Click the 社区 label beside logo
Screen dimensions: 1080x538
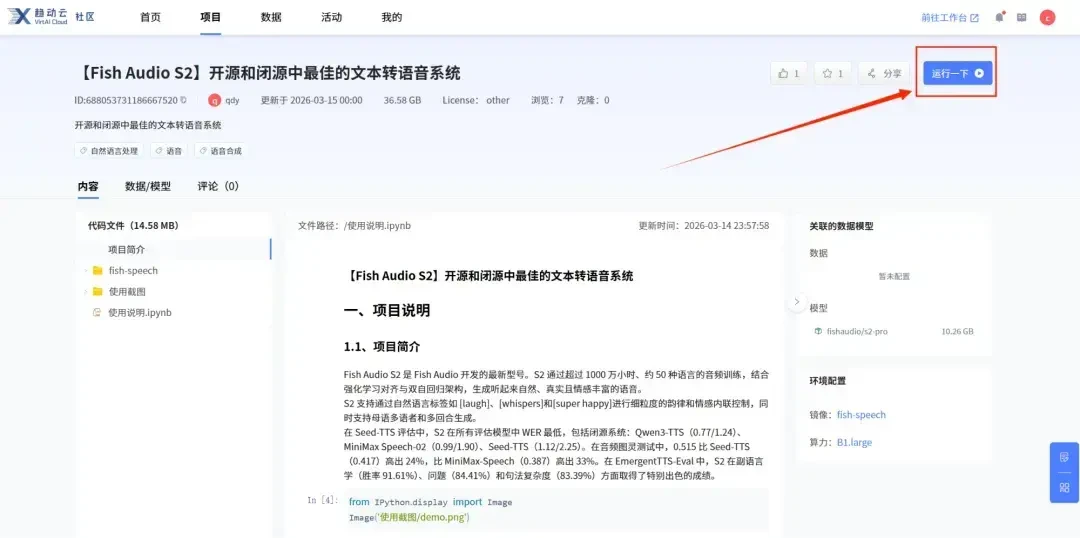click(85, 17)
